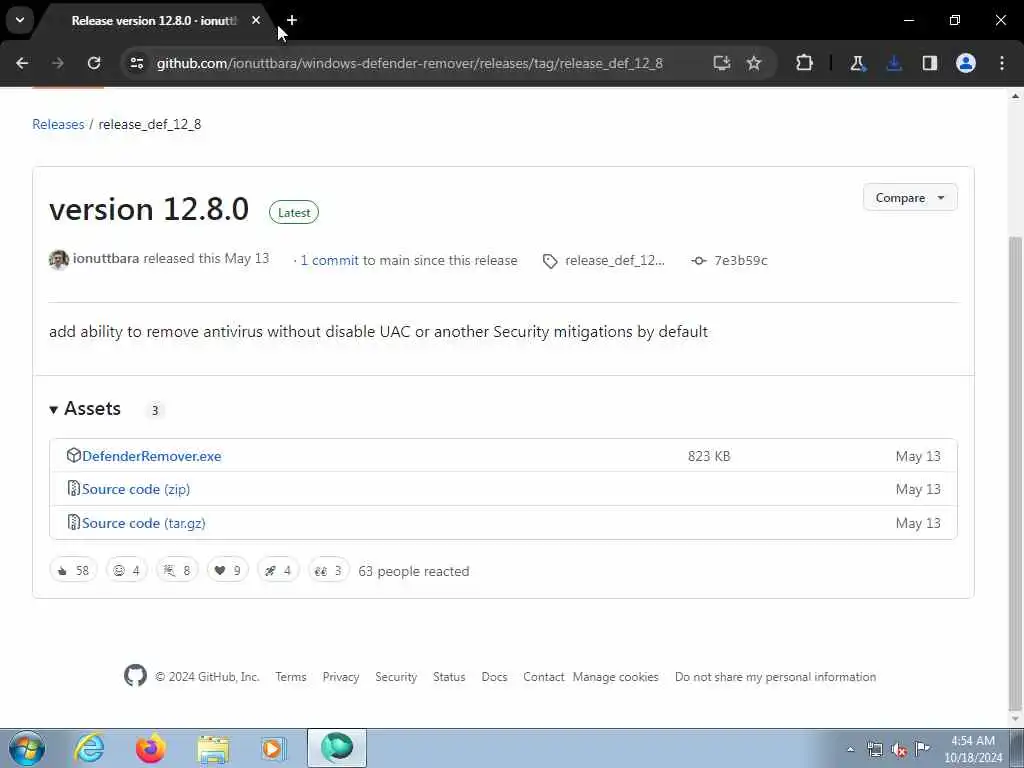
Task: Show hidden tray icons arrow
Action: pos(850,750)
